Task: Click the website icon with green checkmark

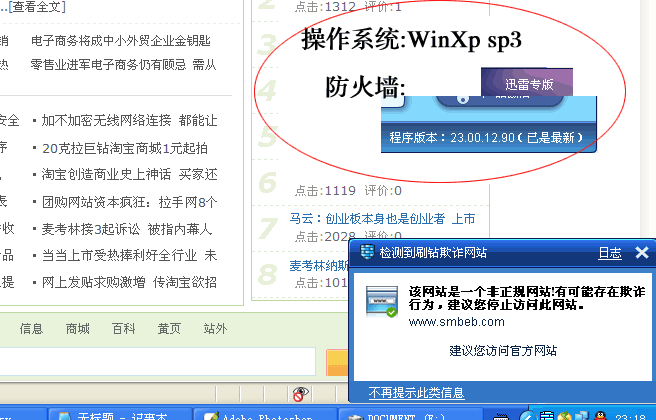Action: tap(382, 302)
